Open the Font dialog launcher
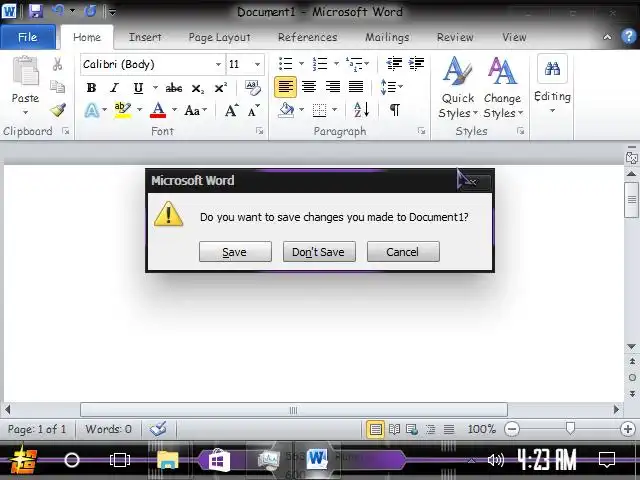 [x=260, y=131]
